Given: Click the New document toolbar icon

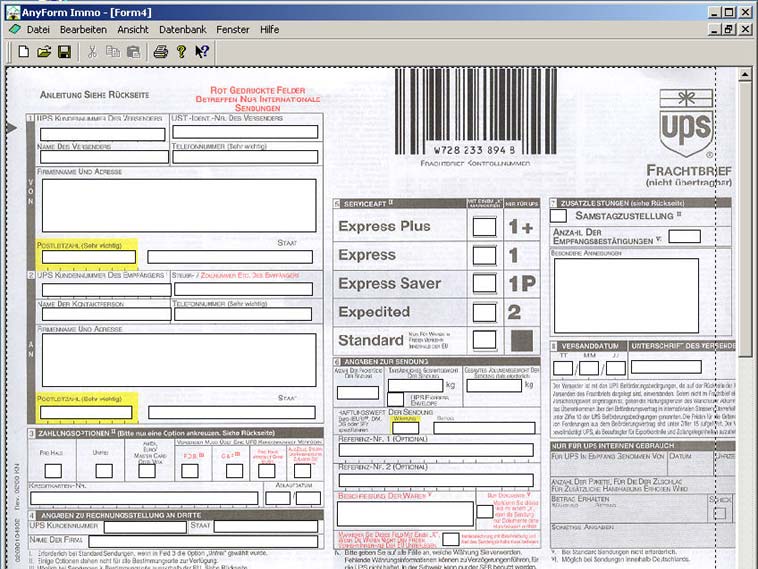Looking at the screenshot, I should point(24,51).
